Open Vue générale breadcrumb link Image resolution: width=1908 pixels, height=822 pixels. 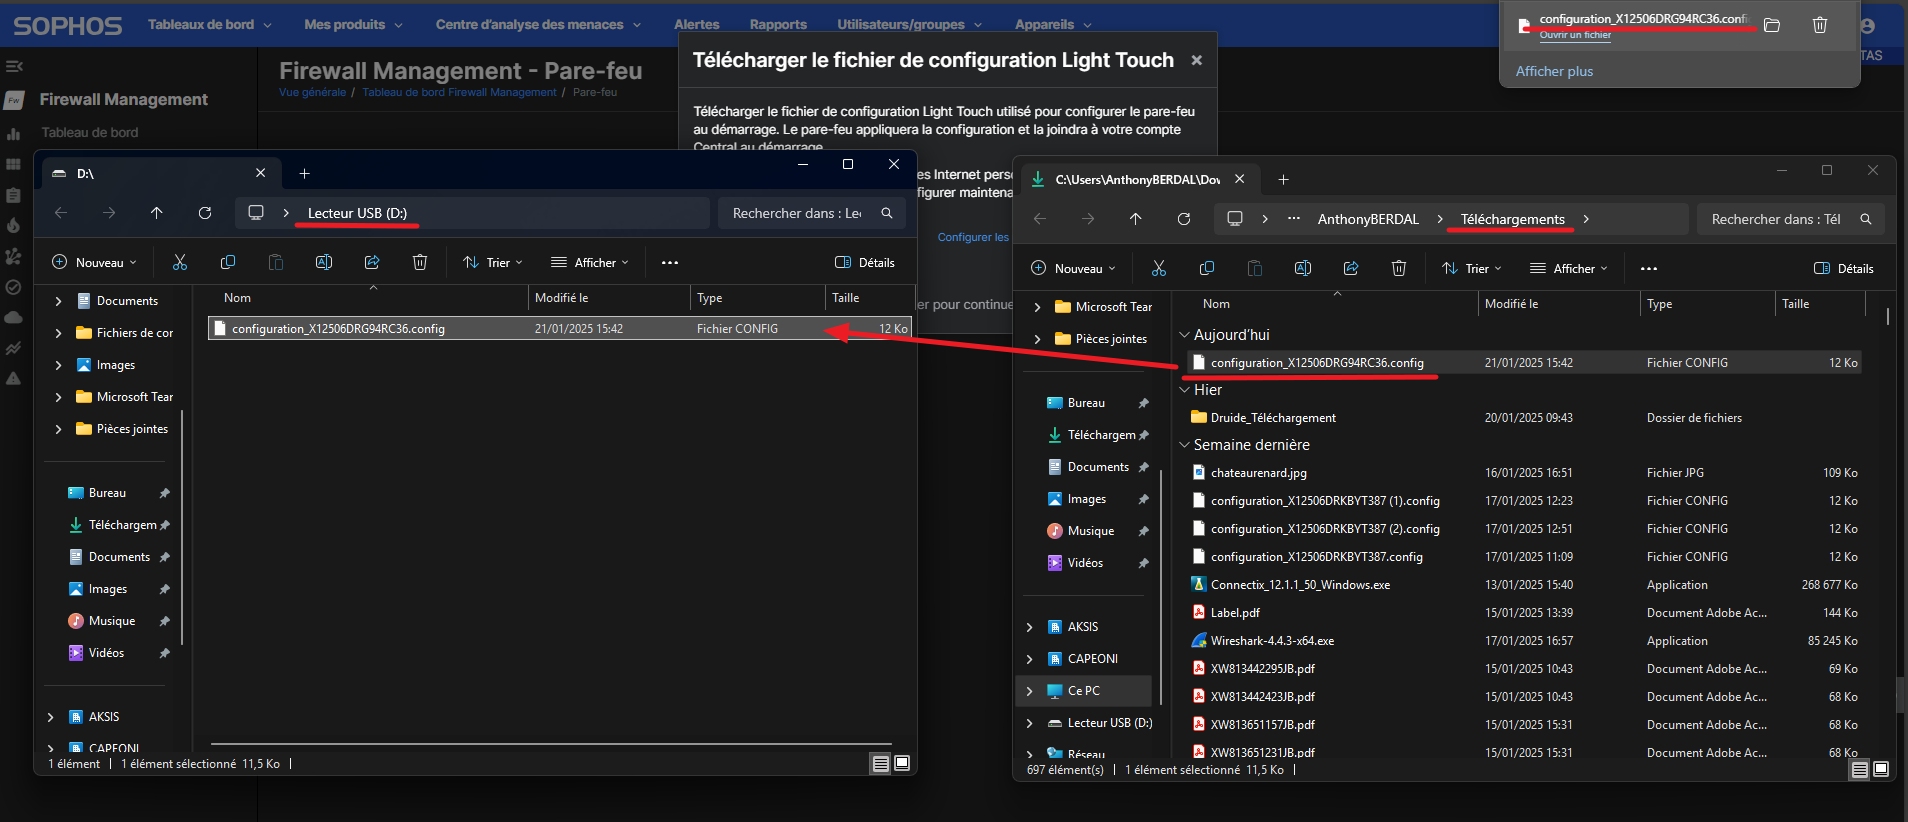point(312,92)
